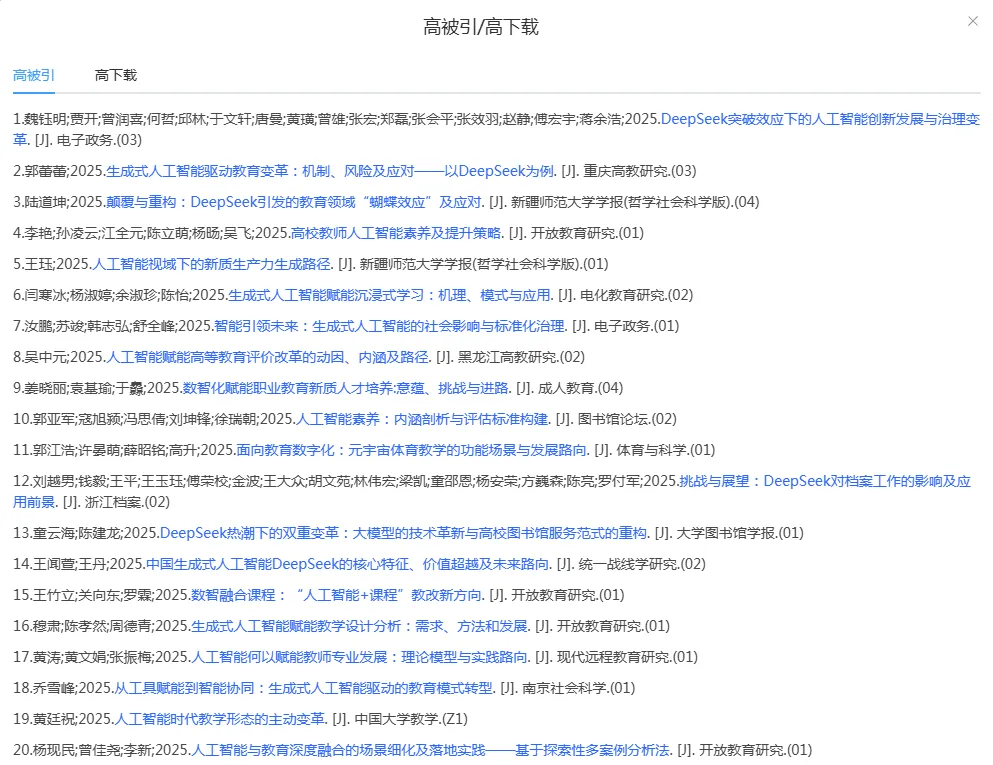
Task: Click journal text 统一战线学研究.(02)
Action: pos(642,564)
